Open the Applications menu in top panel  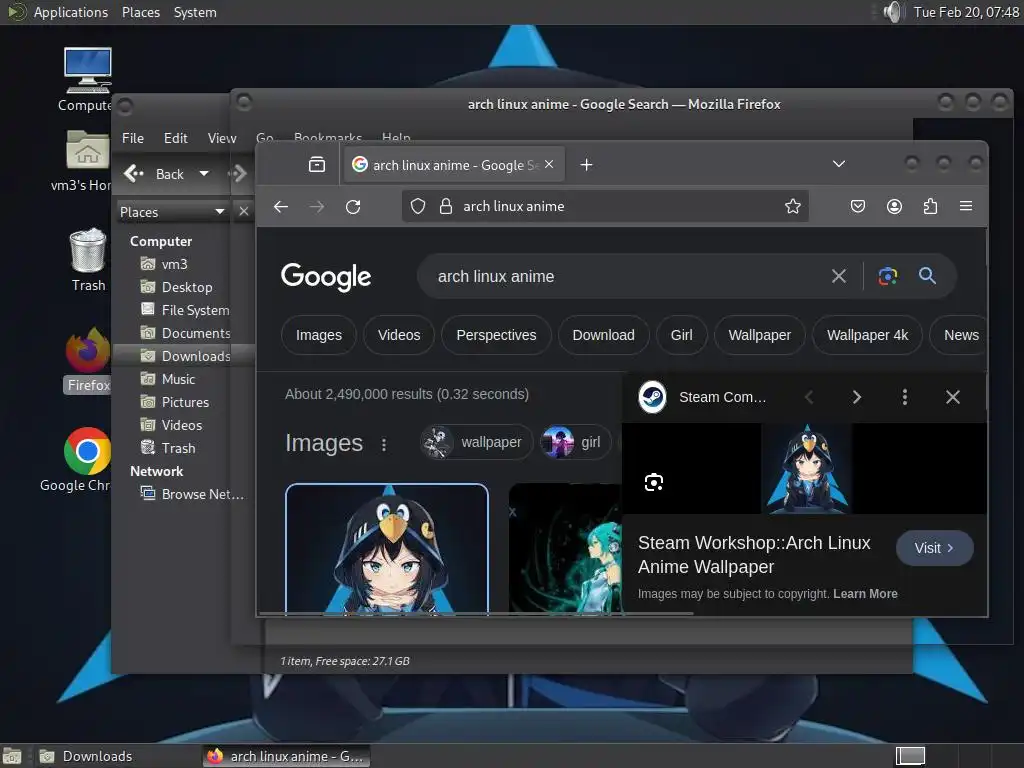click(71, 12)
